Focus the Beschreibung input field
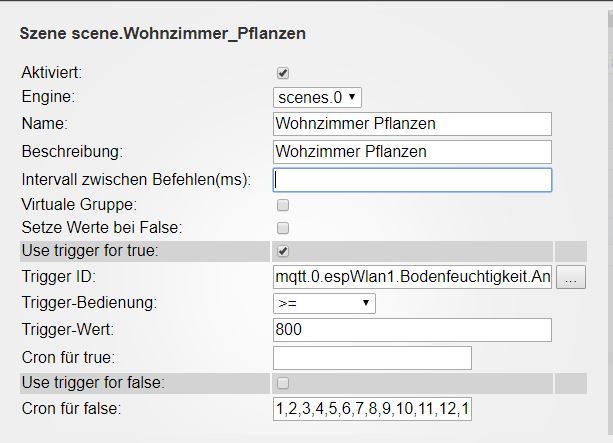The image size is (613, 443). tap(412, 151)
